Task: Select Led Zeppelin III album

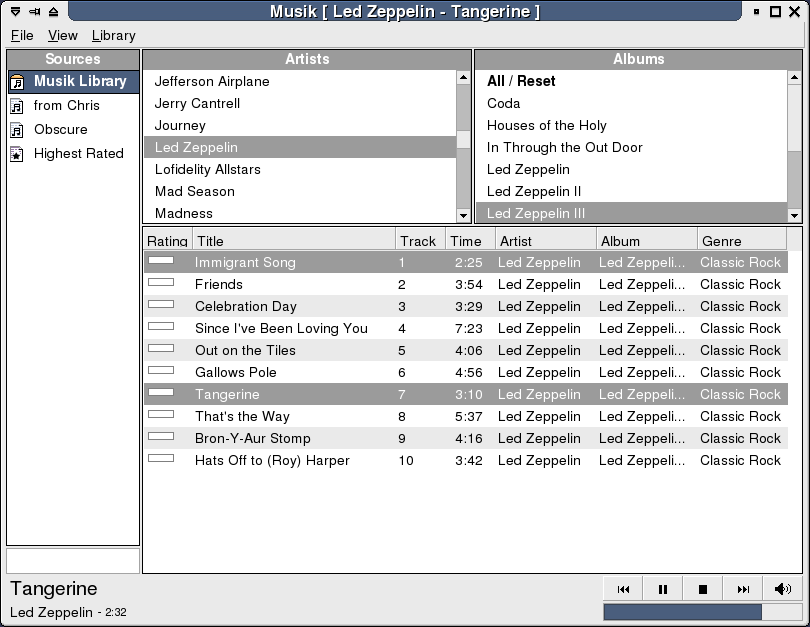Action: click(631, 213)
